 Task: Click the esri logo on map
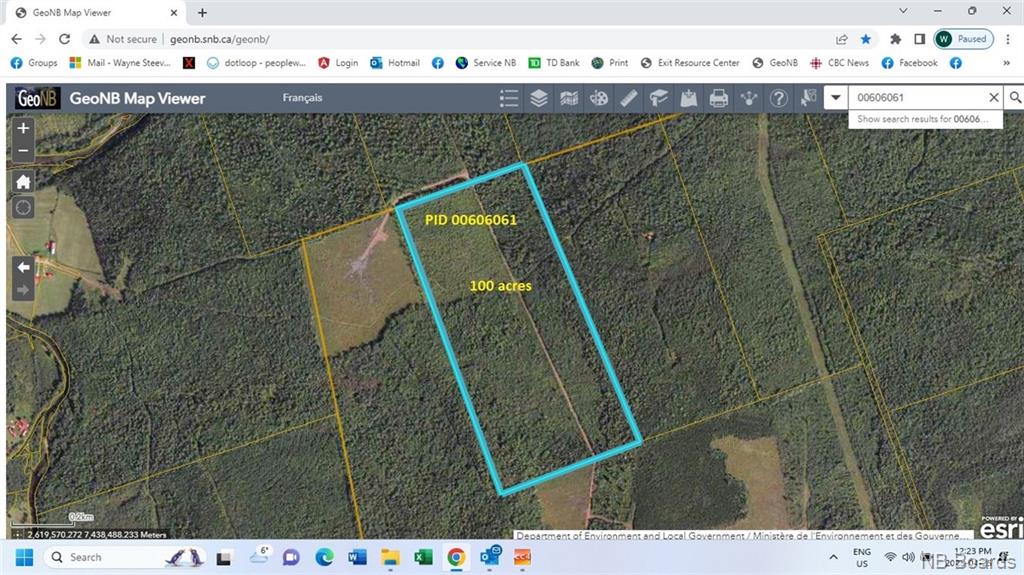[x=1001, y=527]
